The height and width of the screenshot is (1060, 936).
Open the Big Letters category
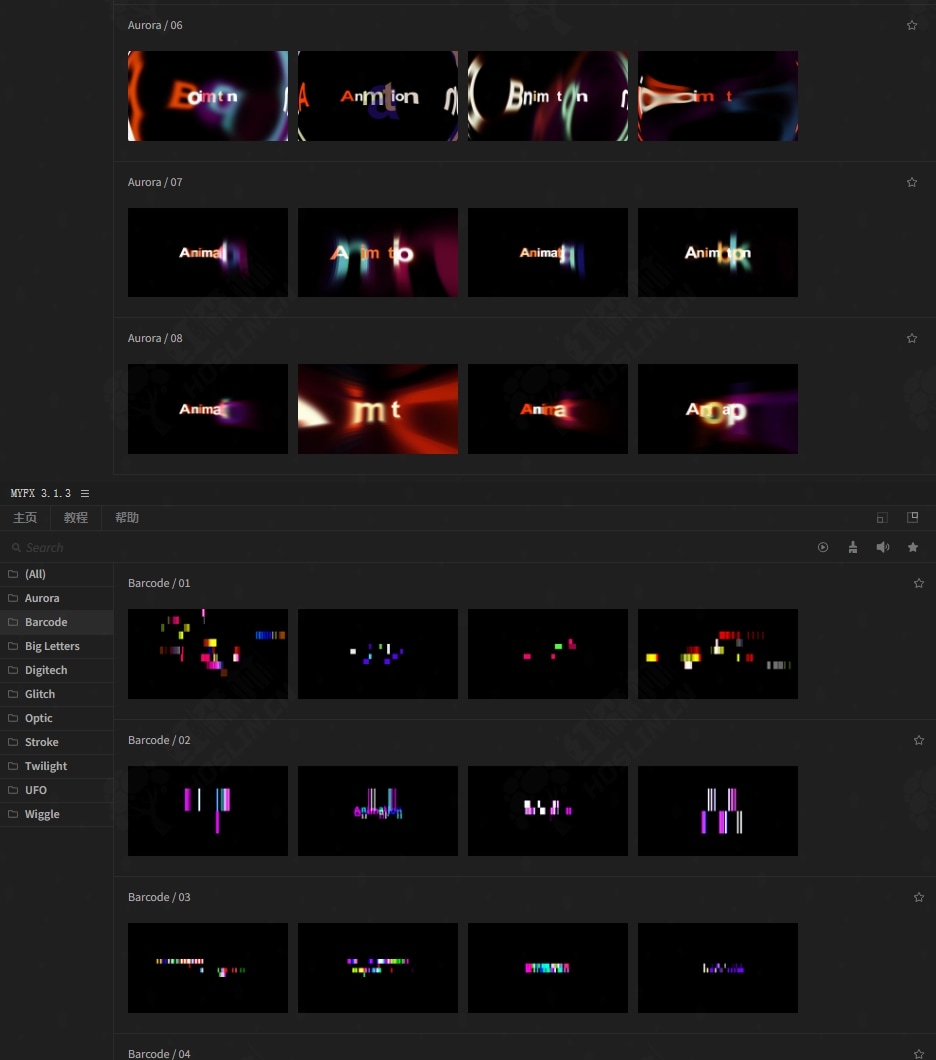tap(52, 646)
